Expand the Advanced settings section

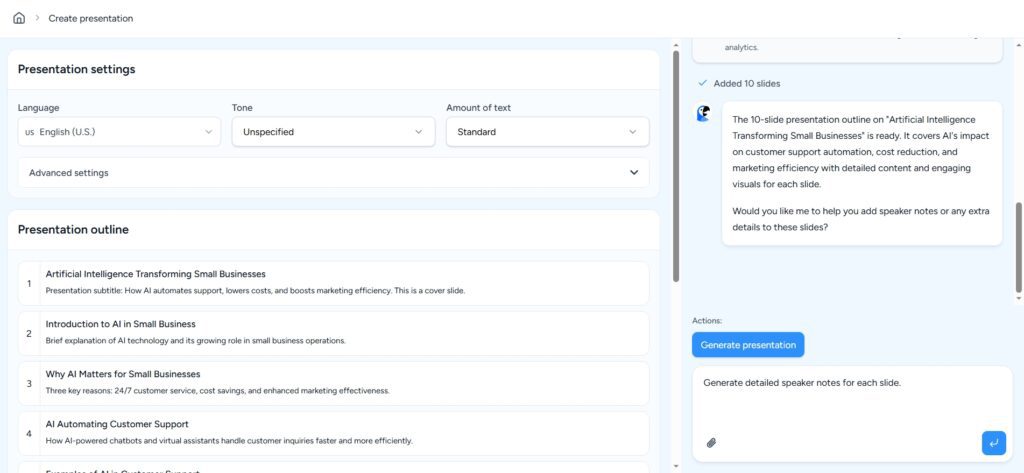pos(333,172)
